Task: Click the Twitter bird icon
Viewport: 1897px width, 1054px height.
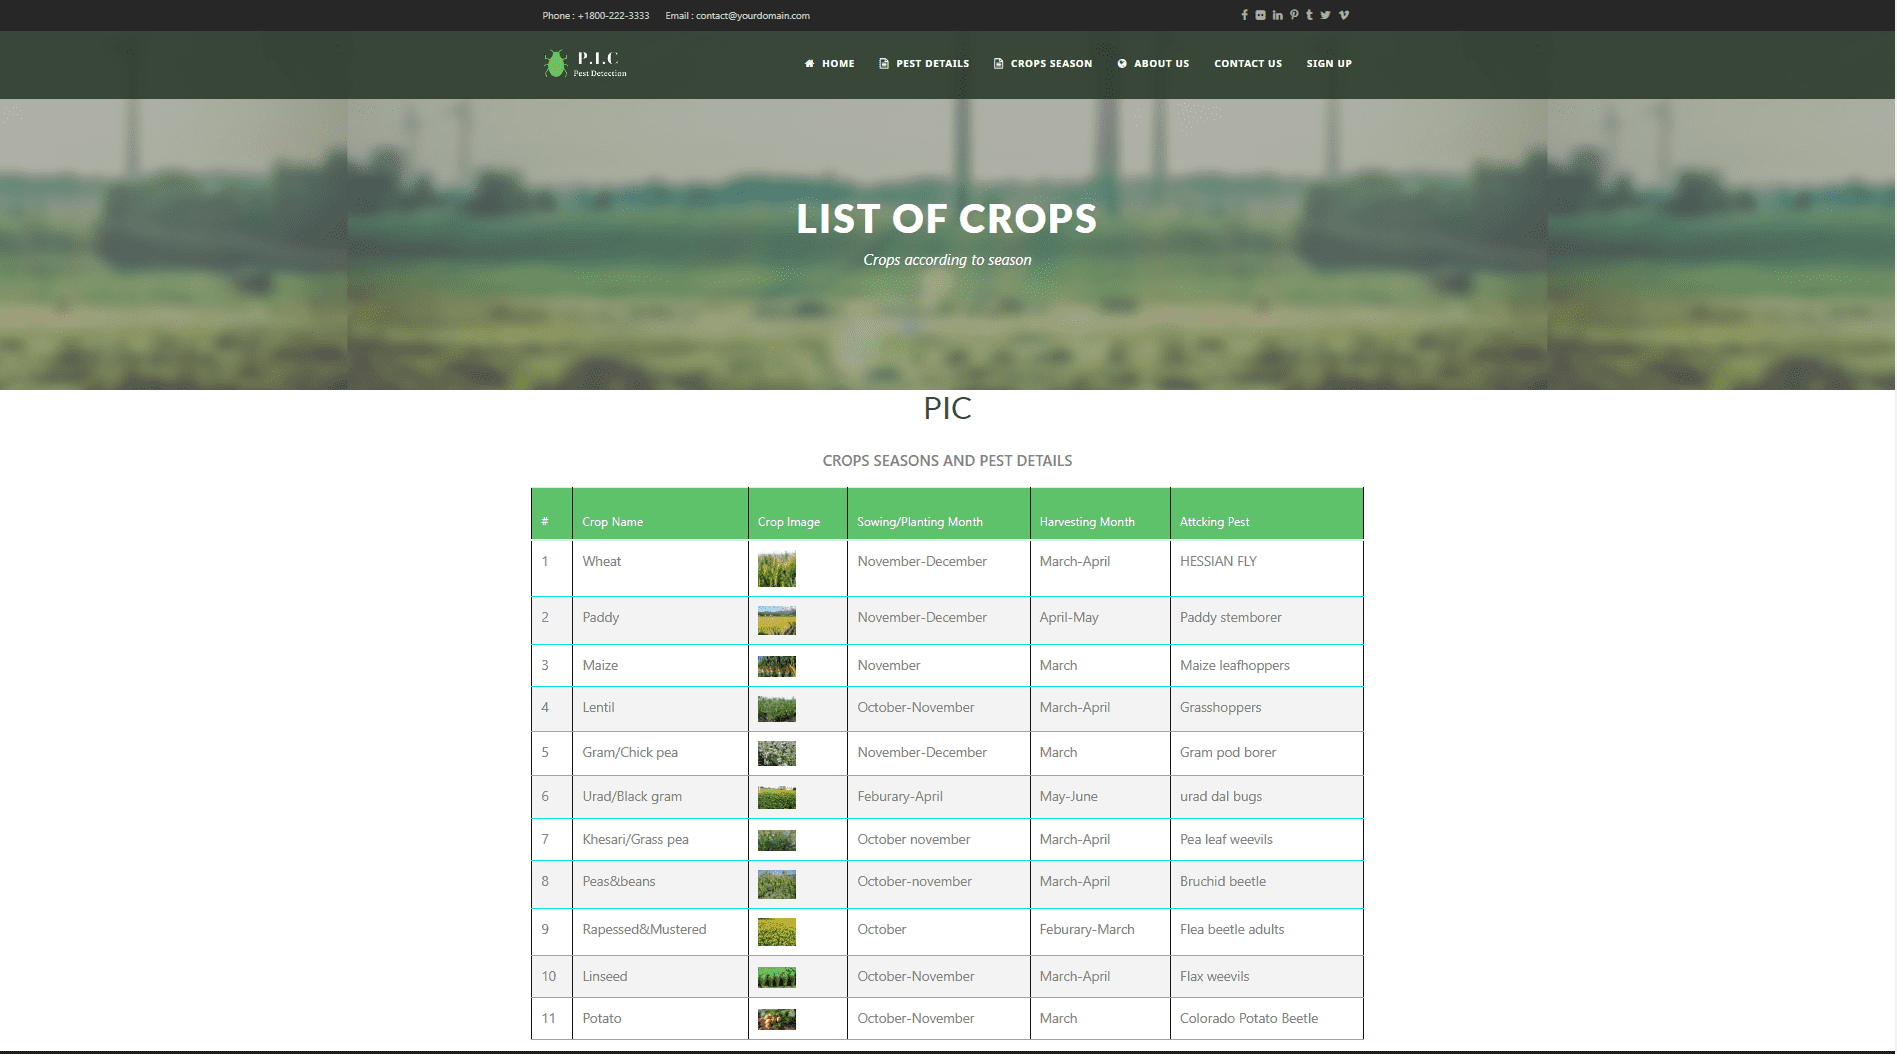Action: point(1325,15)
